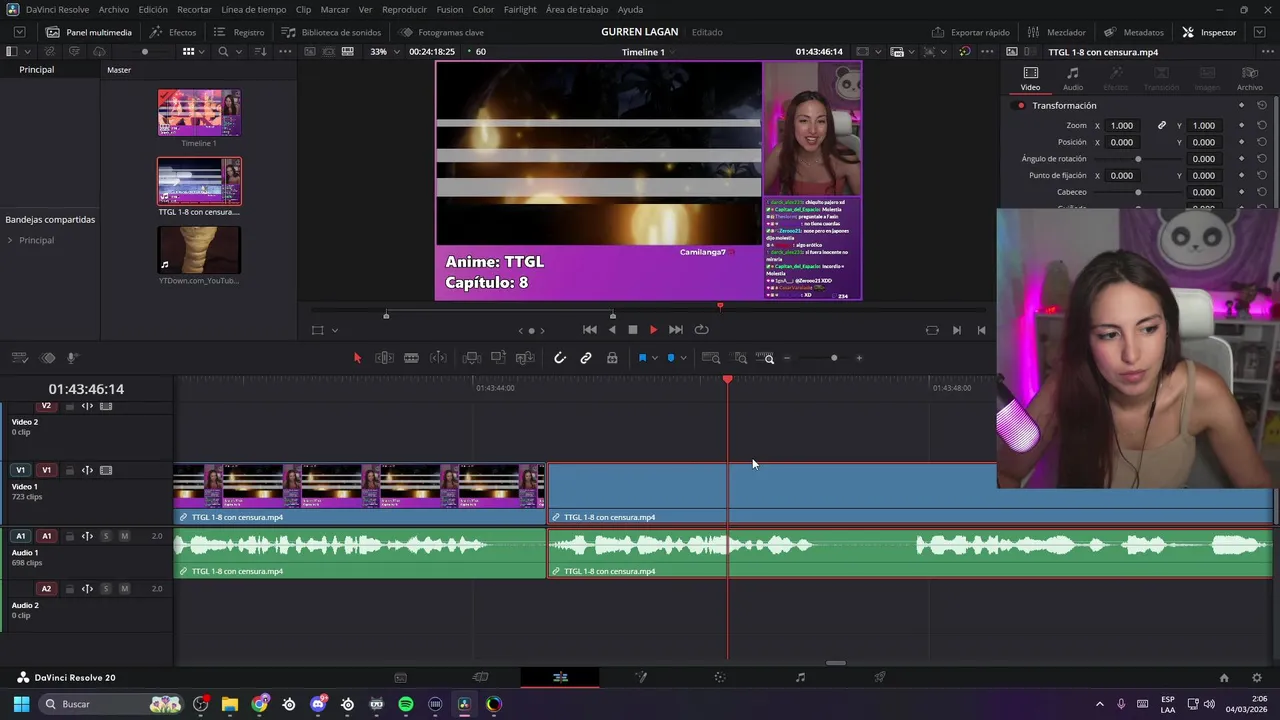Viewport: 1280px width, 720px height.
Task: Click the Replace Clip tool
Action: point(524,358)
